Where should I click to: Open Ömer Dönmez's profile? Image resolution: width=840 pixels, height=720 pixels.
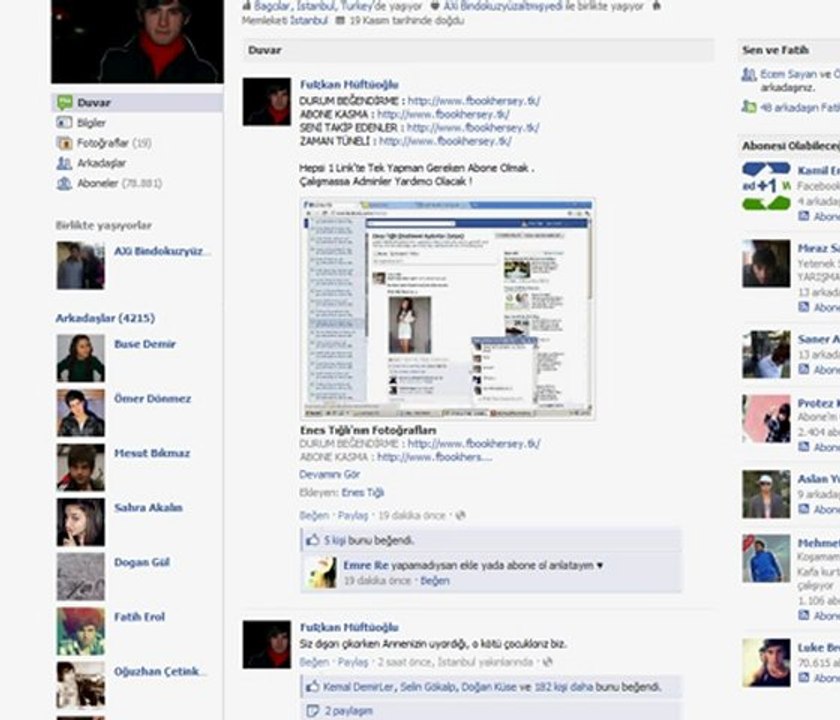click(x=152, y=399)
